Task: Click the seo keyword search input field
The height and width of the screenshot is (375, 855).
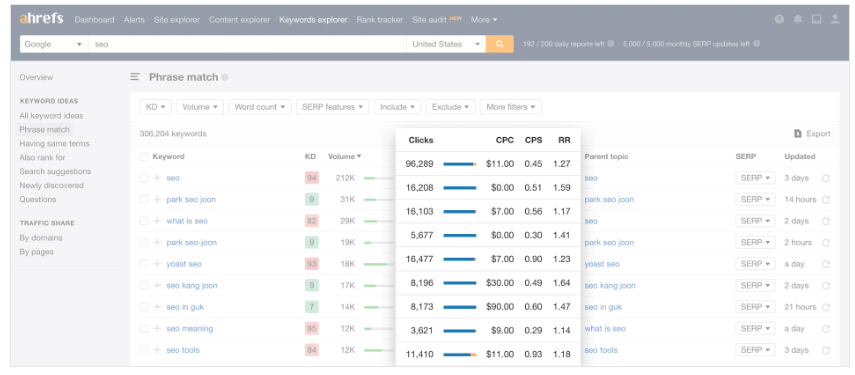Action: 248,44
